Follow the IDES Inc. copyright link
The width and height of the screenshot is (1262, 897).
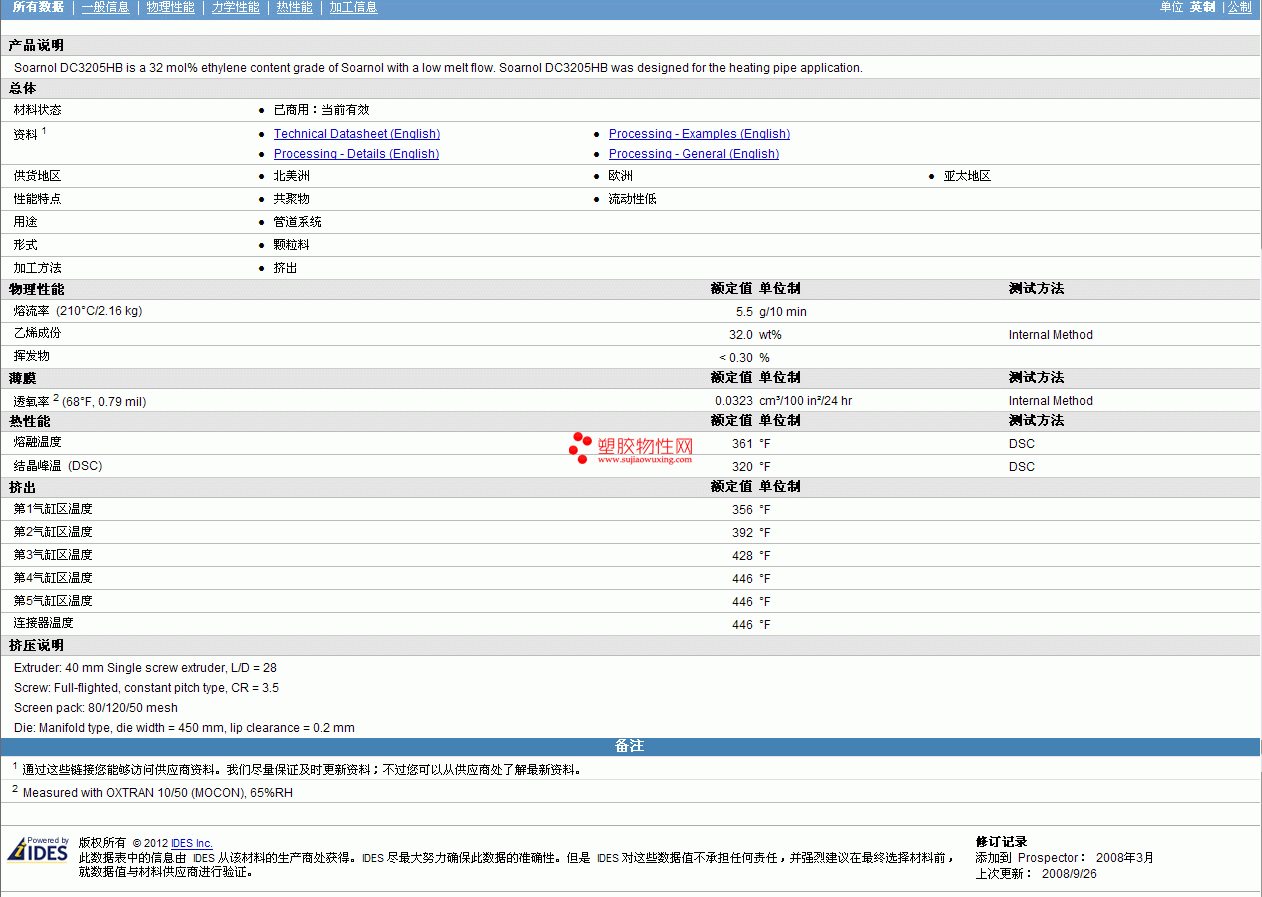[192, 843]
